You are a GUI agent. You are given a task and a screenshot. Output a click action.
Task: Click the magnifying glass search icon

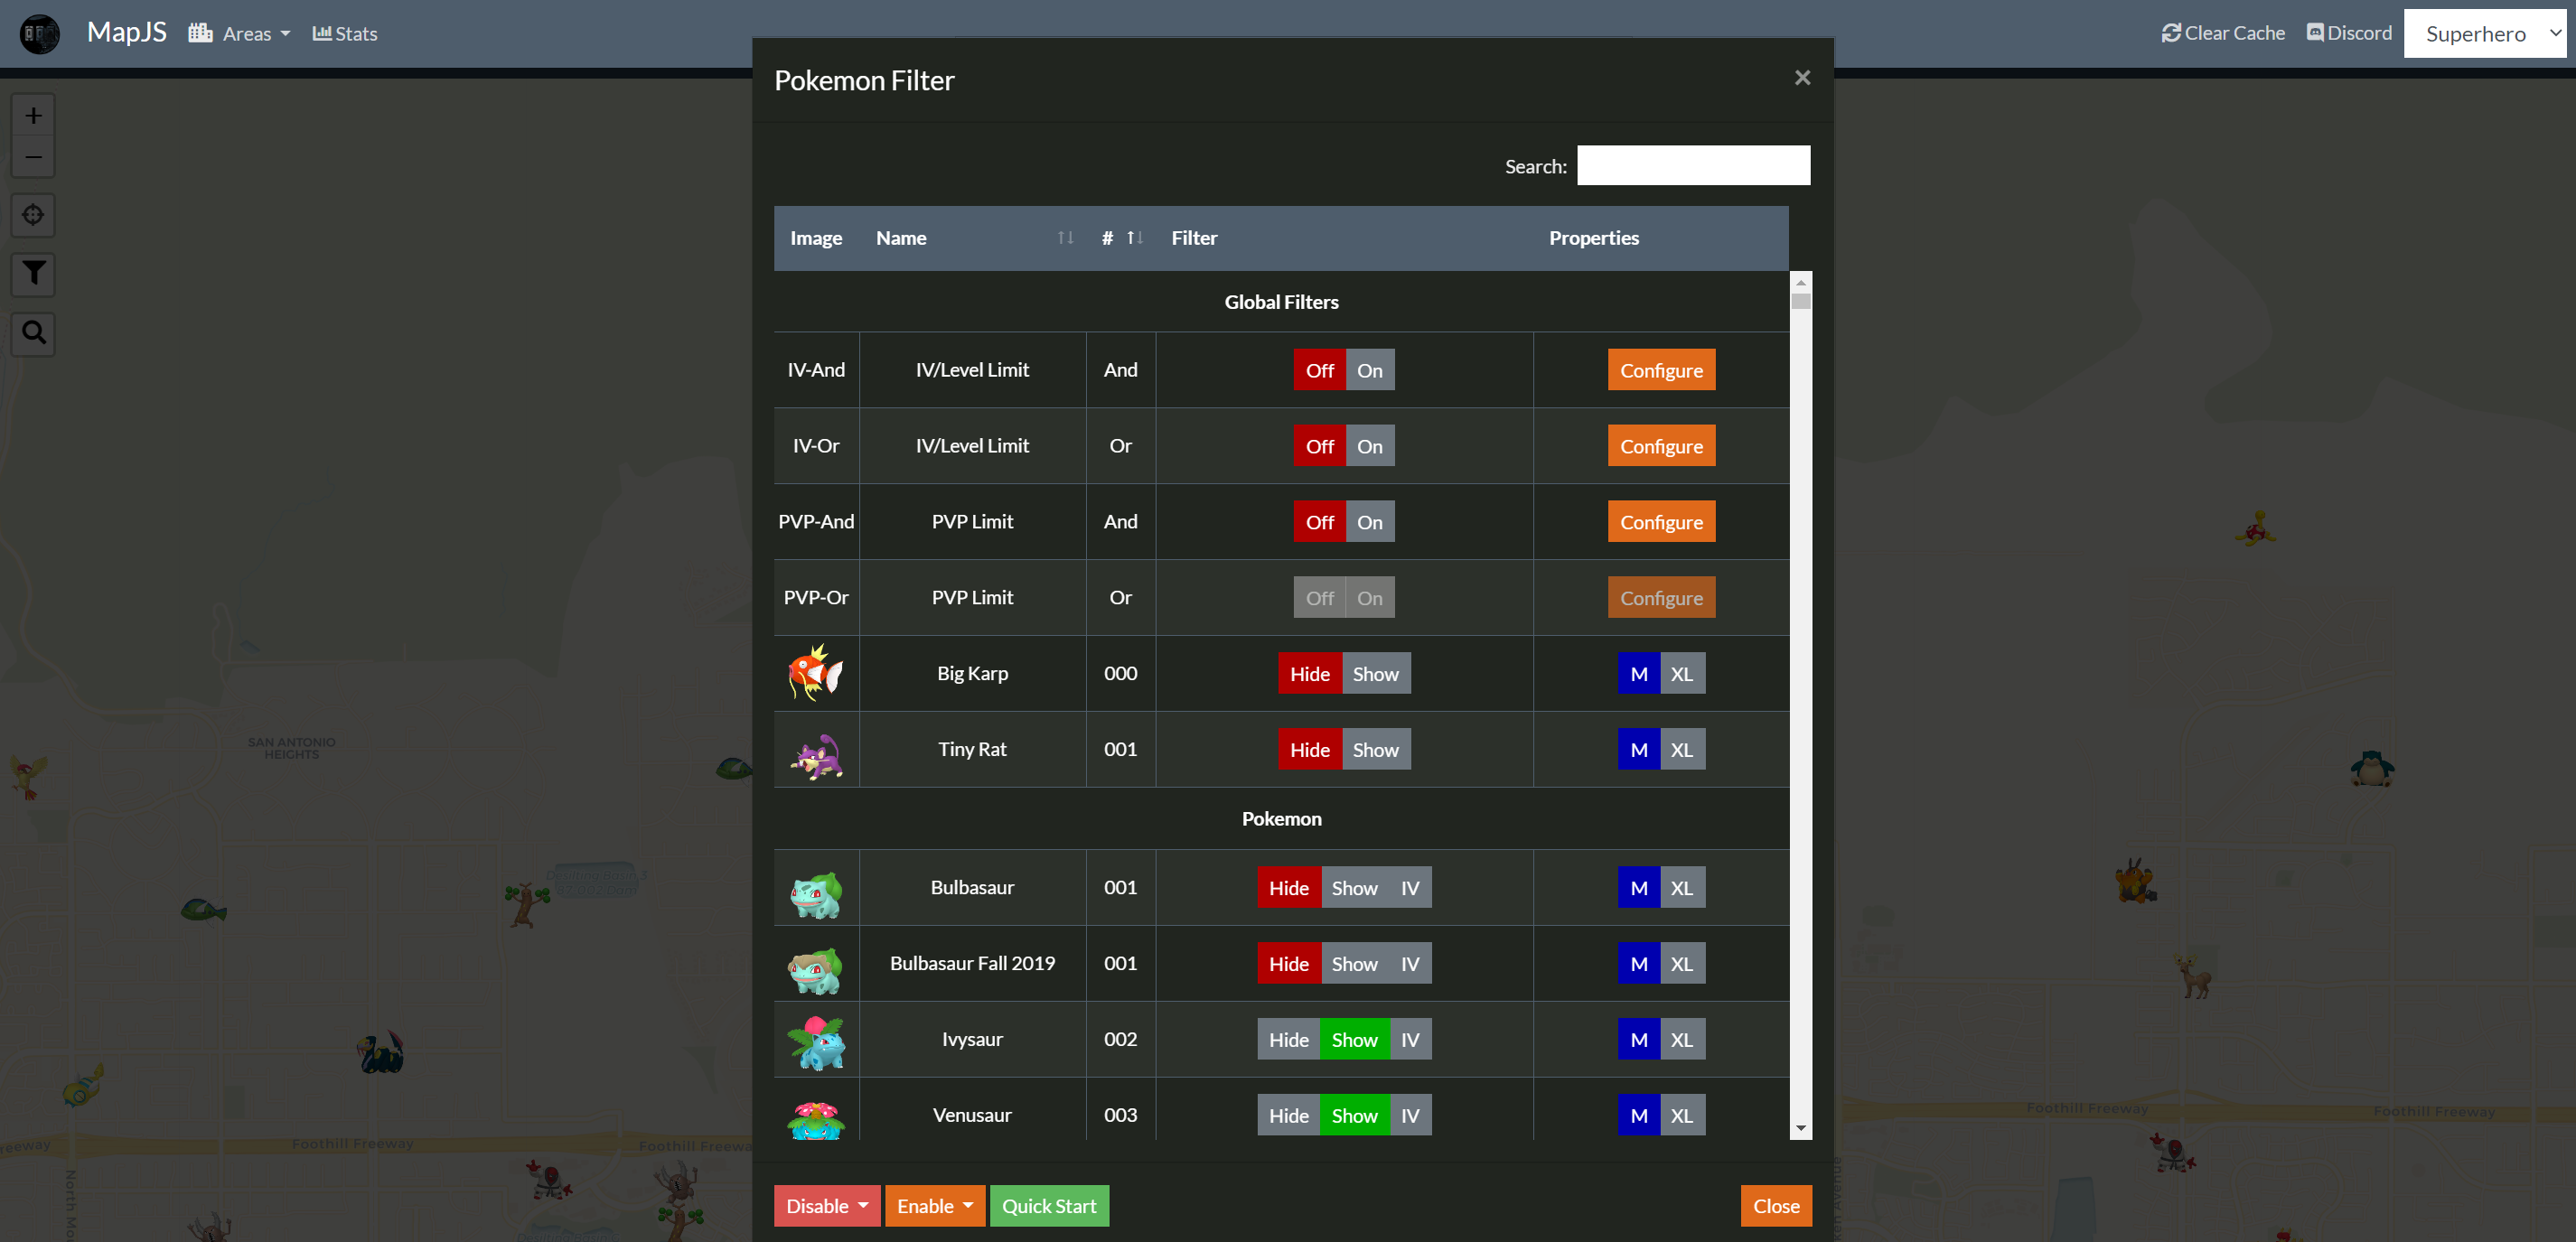[x=33, y=332]
